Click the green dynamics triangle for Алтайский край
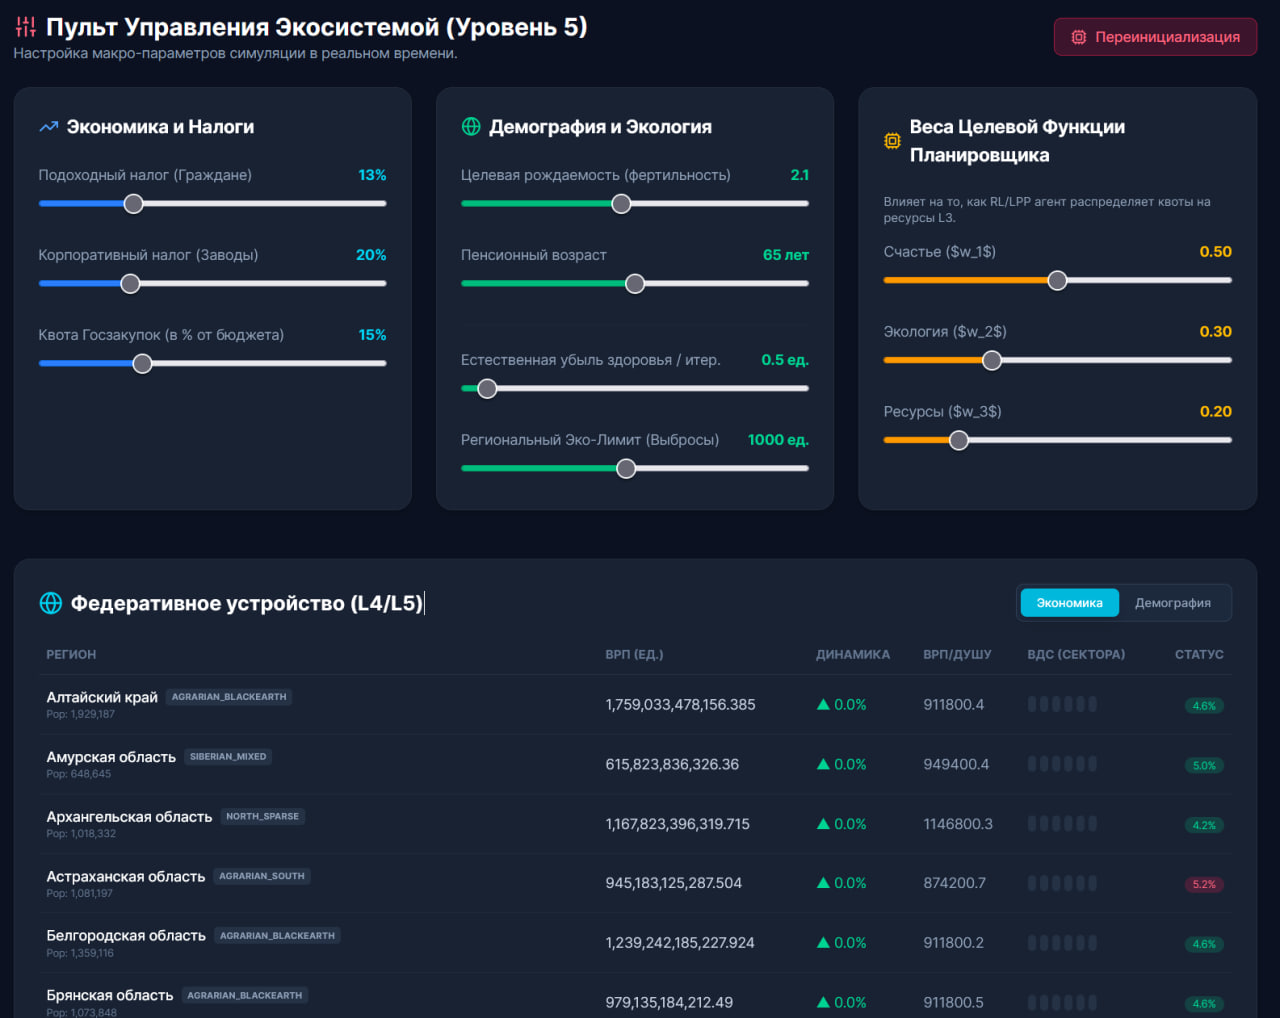The width and height of the screenshot is (1280, 1018). [x=823, y=704]
